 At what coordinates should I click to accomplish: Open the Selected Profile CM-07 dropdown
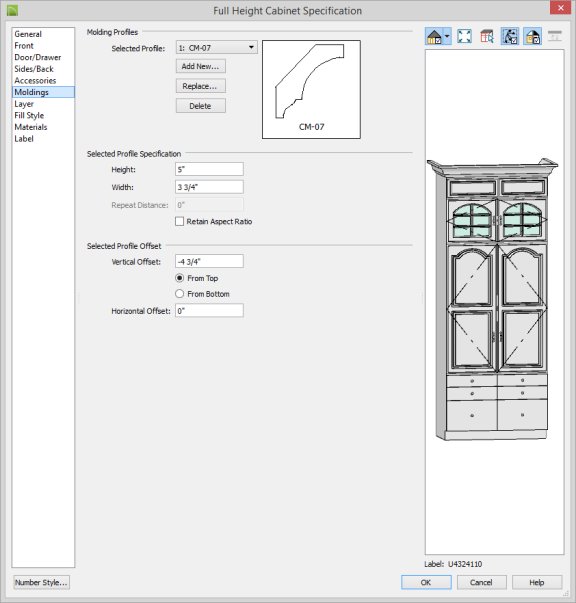216,48
